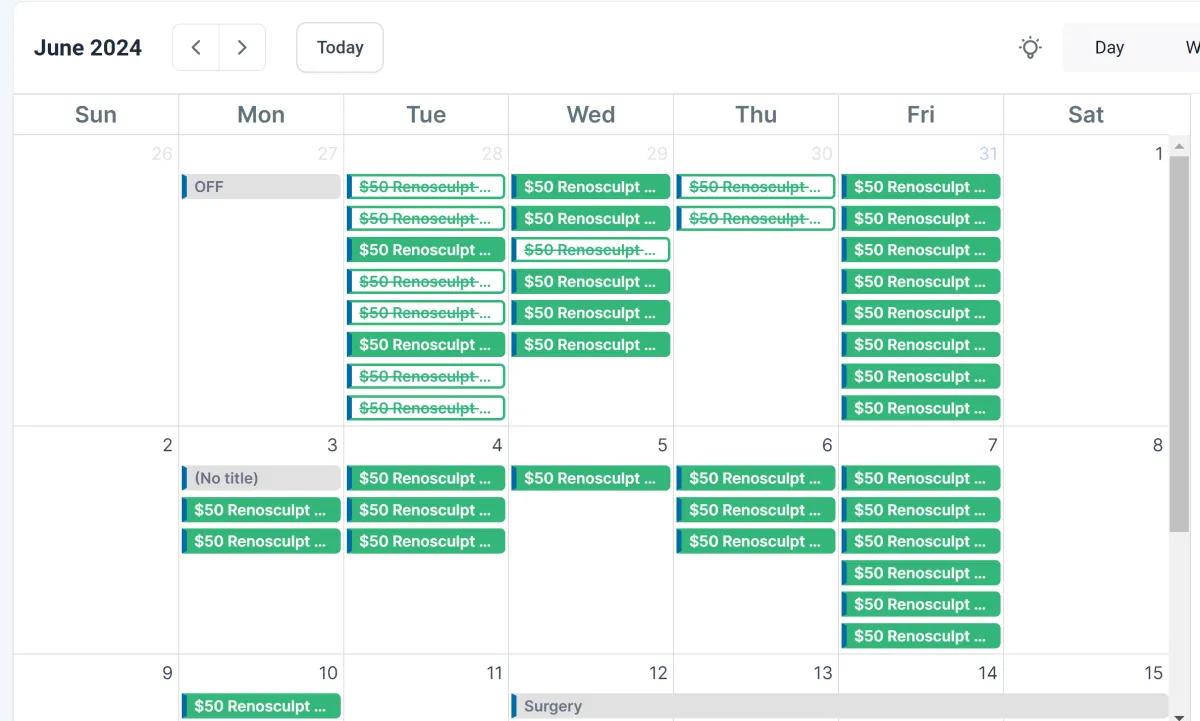The width and height of the screenshot is (1200, 721).
Task: Open first Renosculpt event on Wednesday 29
Action: coord(591,187)
